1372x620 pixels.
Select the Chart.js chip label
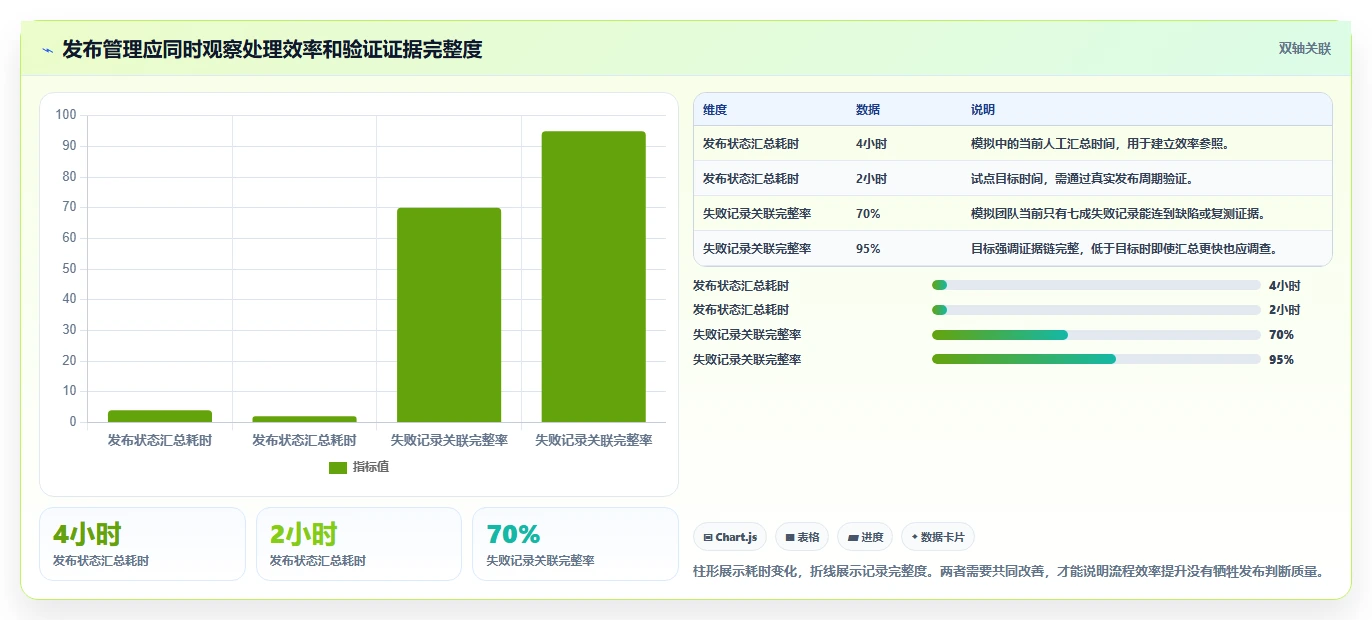(736, 537)
